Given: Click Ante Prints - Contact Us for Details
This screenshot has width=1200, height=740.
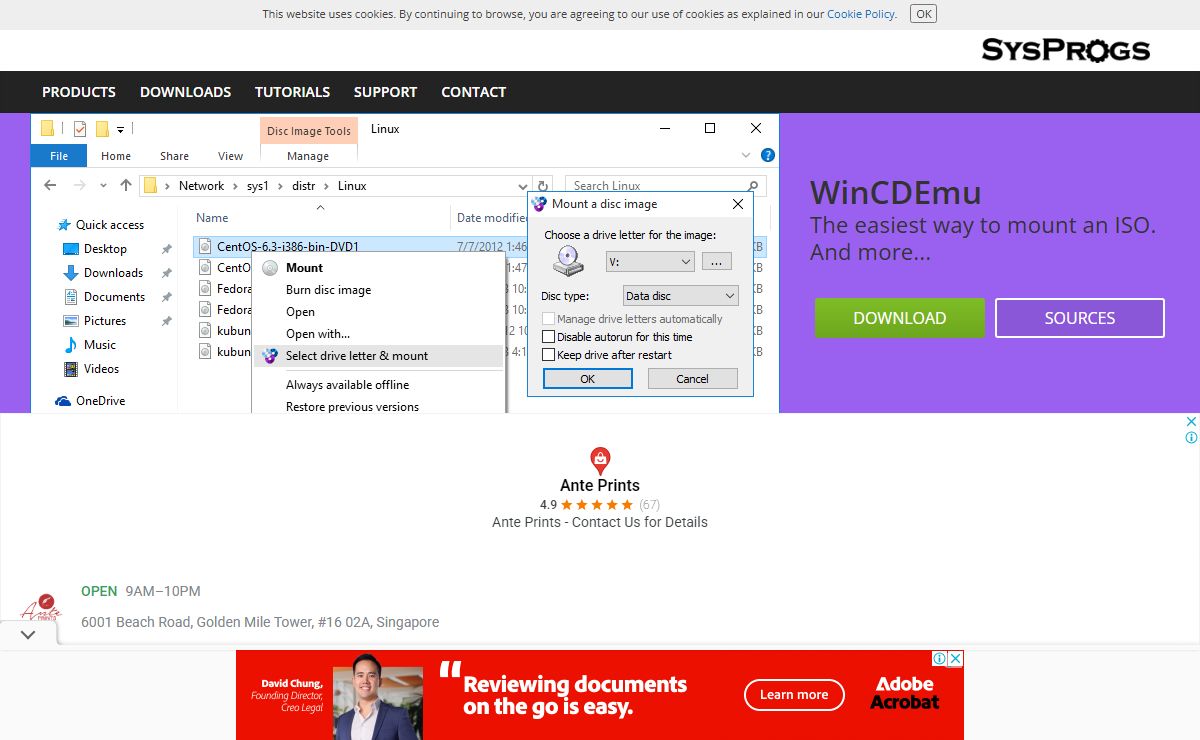Looking at the screenshot, I should tap(600, 522).
